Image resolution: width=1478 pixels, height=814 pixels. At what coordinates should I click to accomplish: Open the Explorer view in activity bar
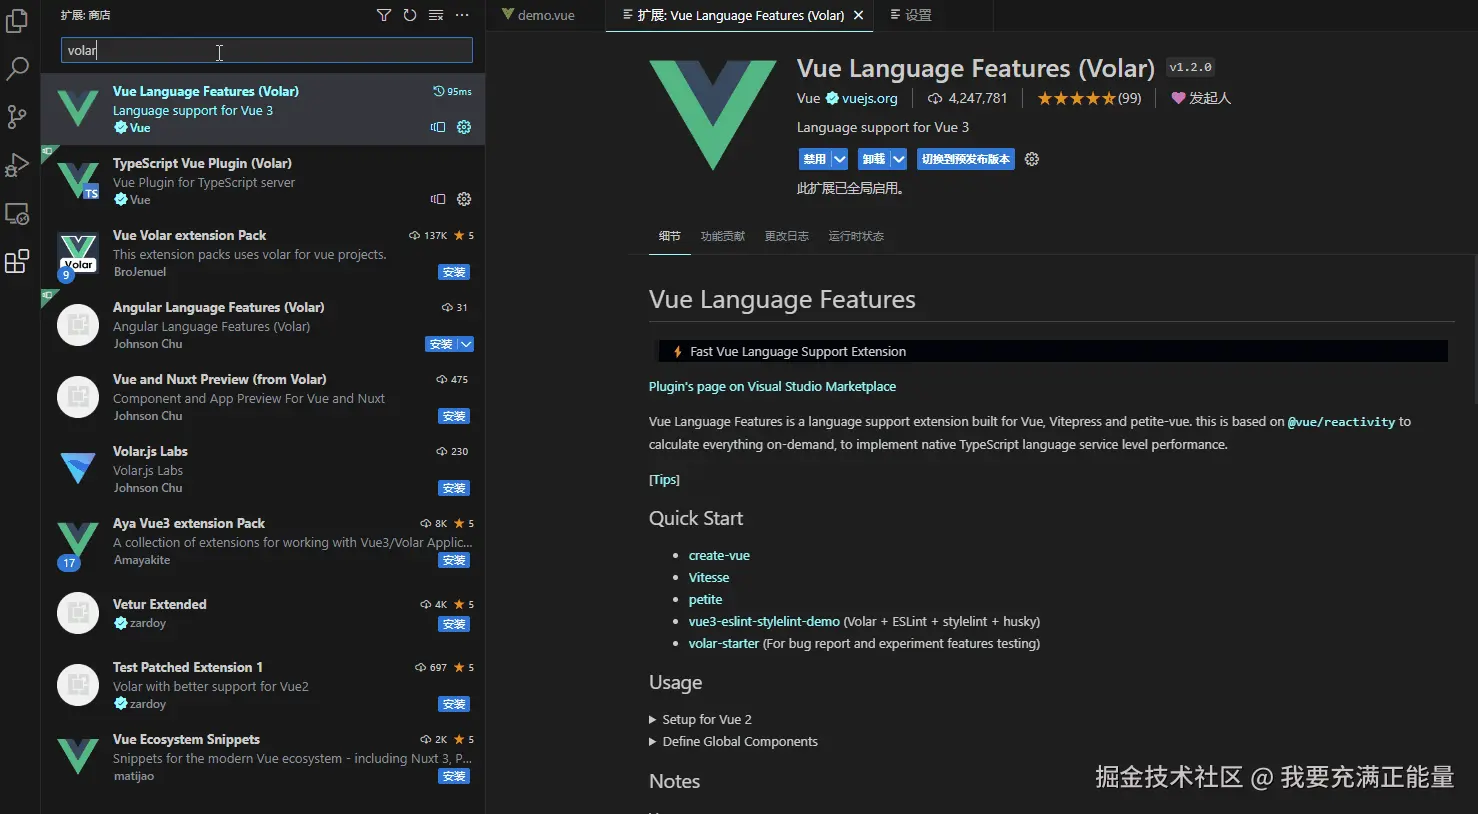click(x=17, y=21)
